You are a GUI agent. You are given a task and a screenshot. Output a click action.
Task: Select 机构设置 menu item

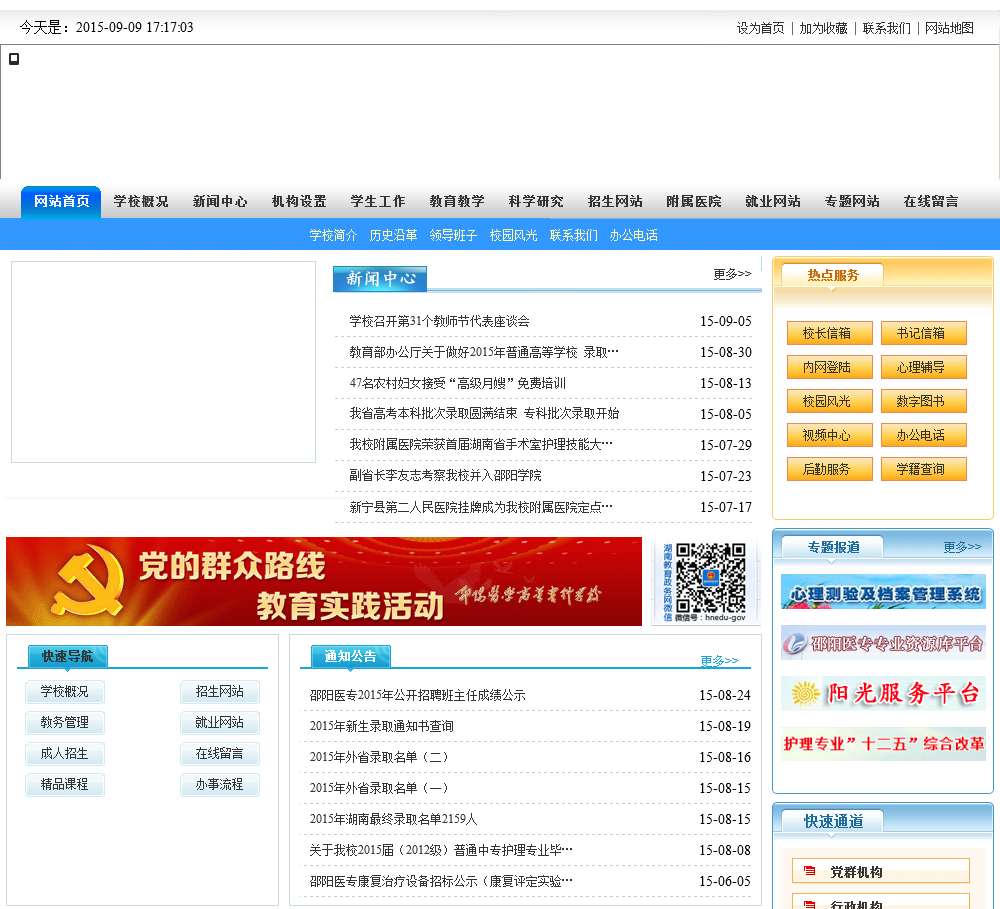point(299,202)
